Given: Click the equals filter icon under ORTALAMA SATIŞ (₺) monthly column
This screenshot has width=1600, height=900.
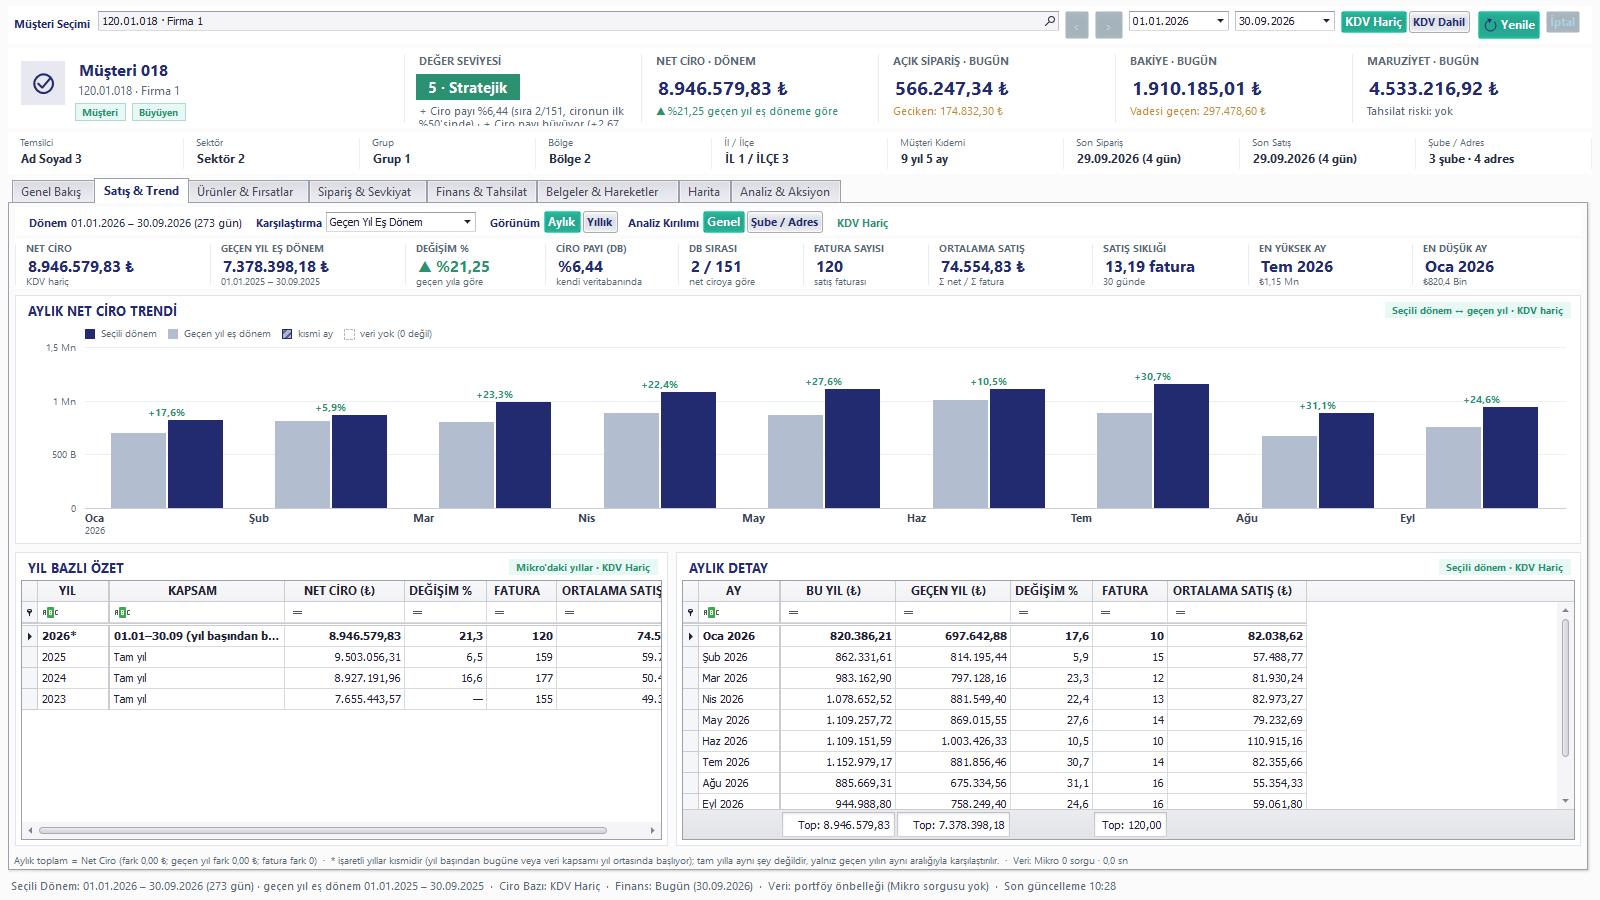Looking at the screenshot, I should pyautogui.click(x=1180, y=612).
